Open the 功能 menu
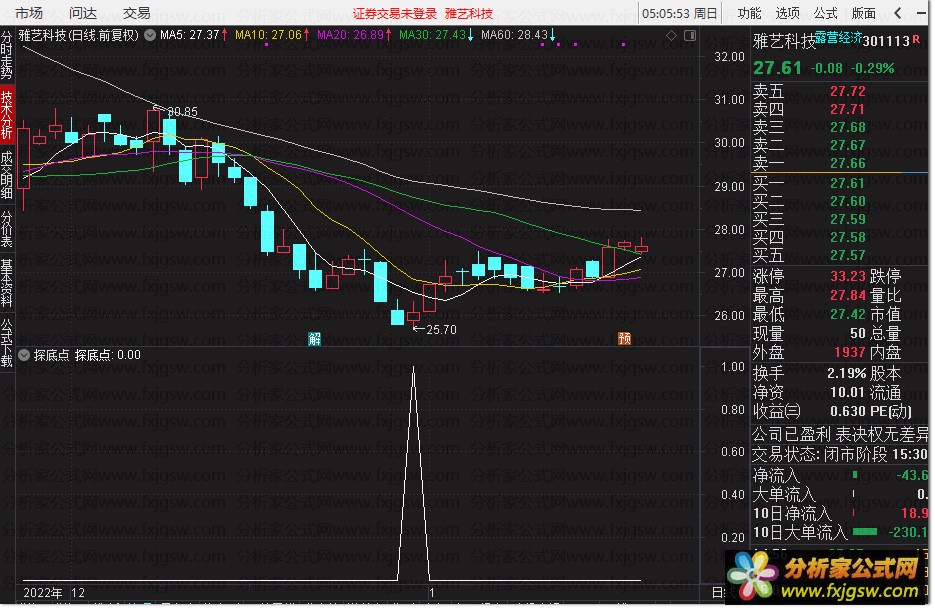This screenshot has width=935, height=608. (750, 13)
